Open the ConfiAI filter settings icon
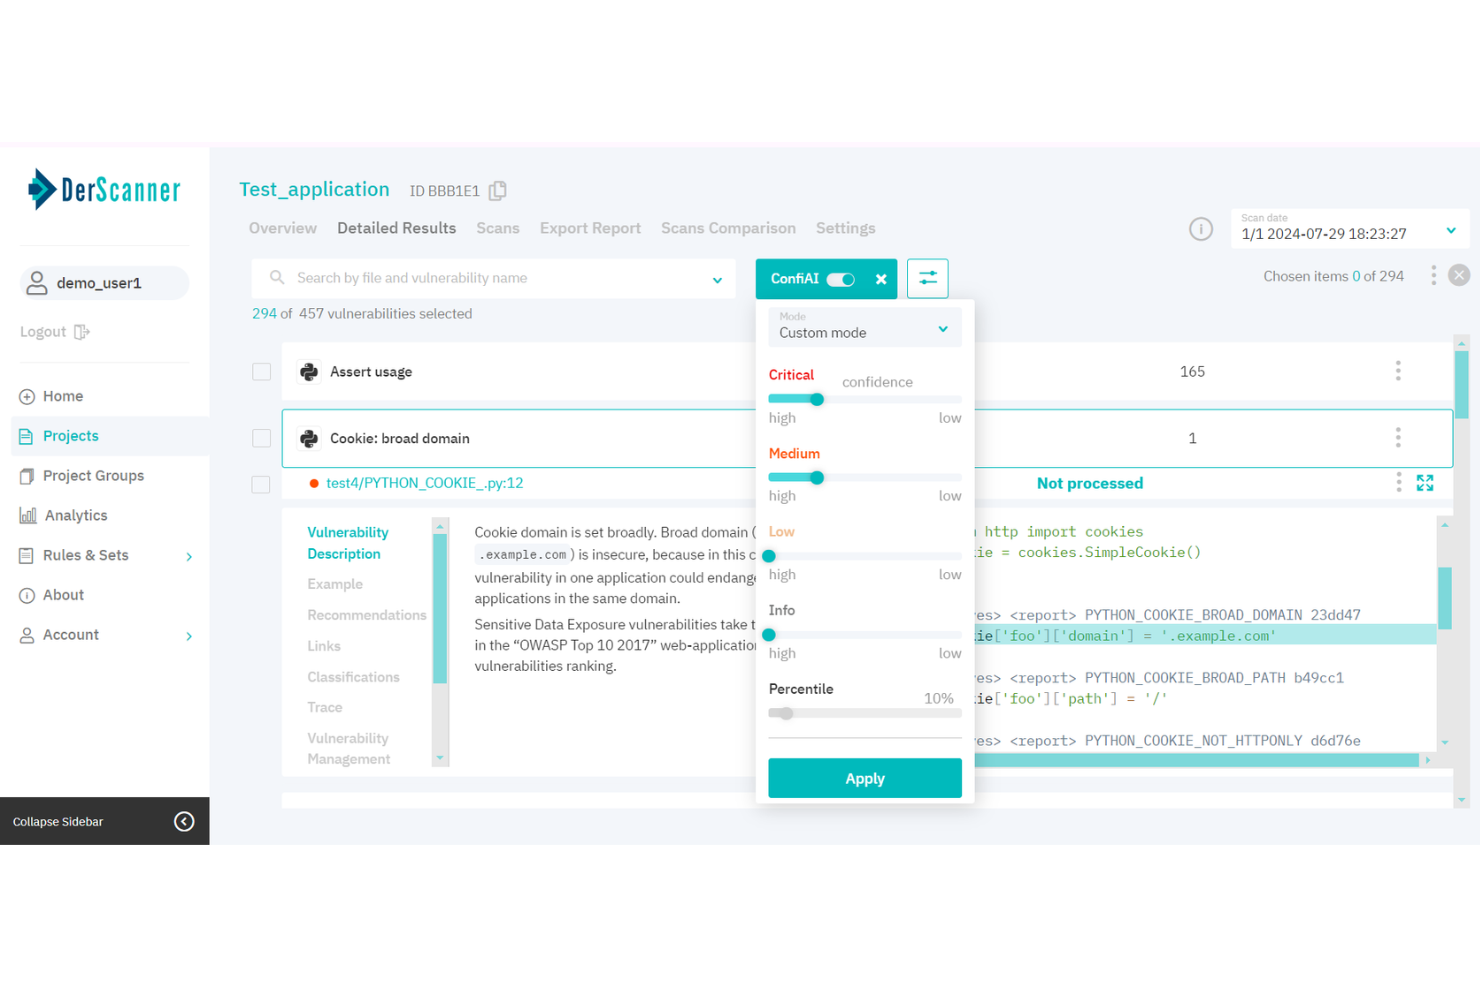 tap(927, 278)
